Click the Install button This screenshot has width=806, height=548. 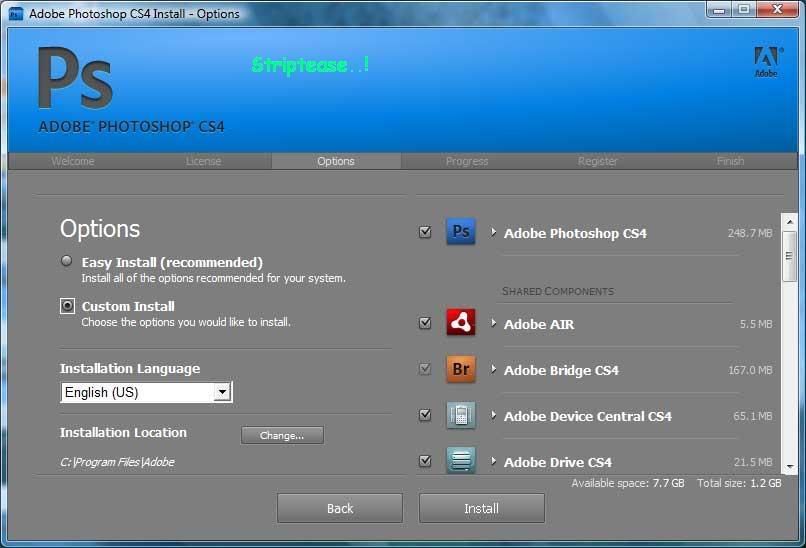pyautogui.click(x=482, y=508)
